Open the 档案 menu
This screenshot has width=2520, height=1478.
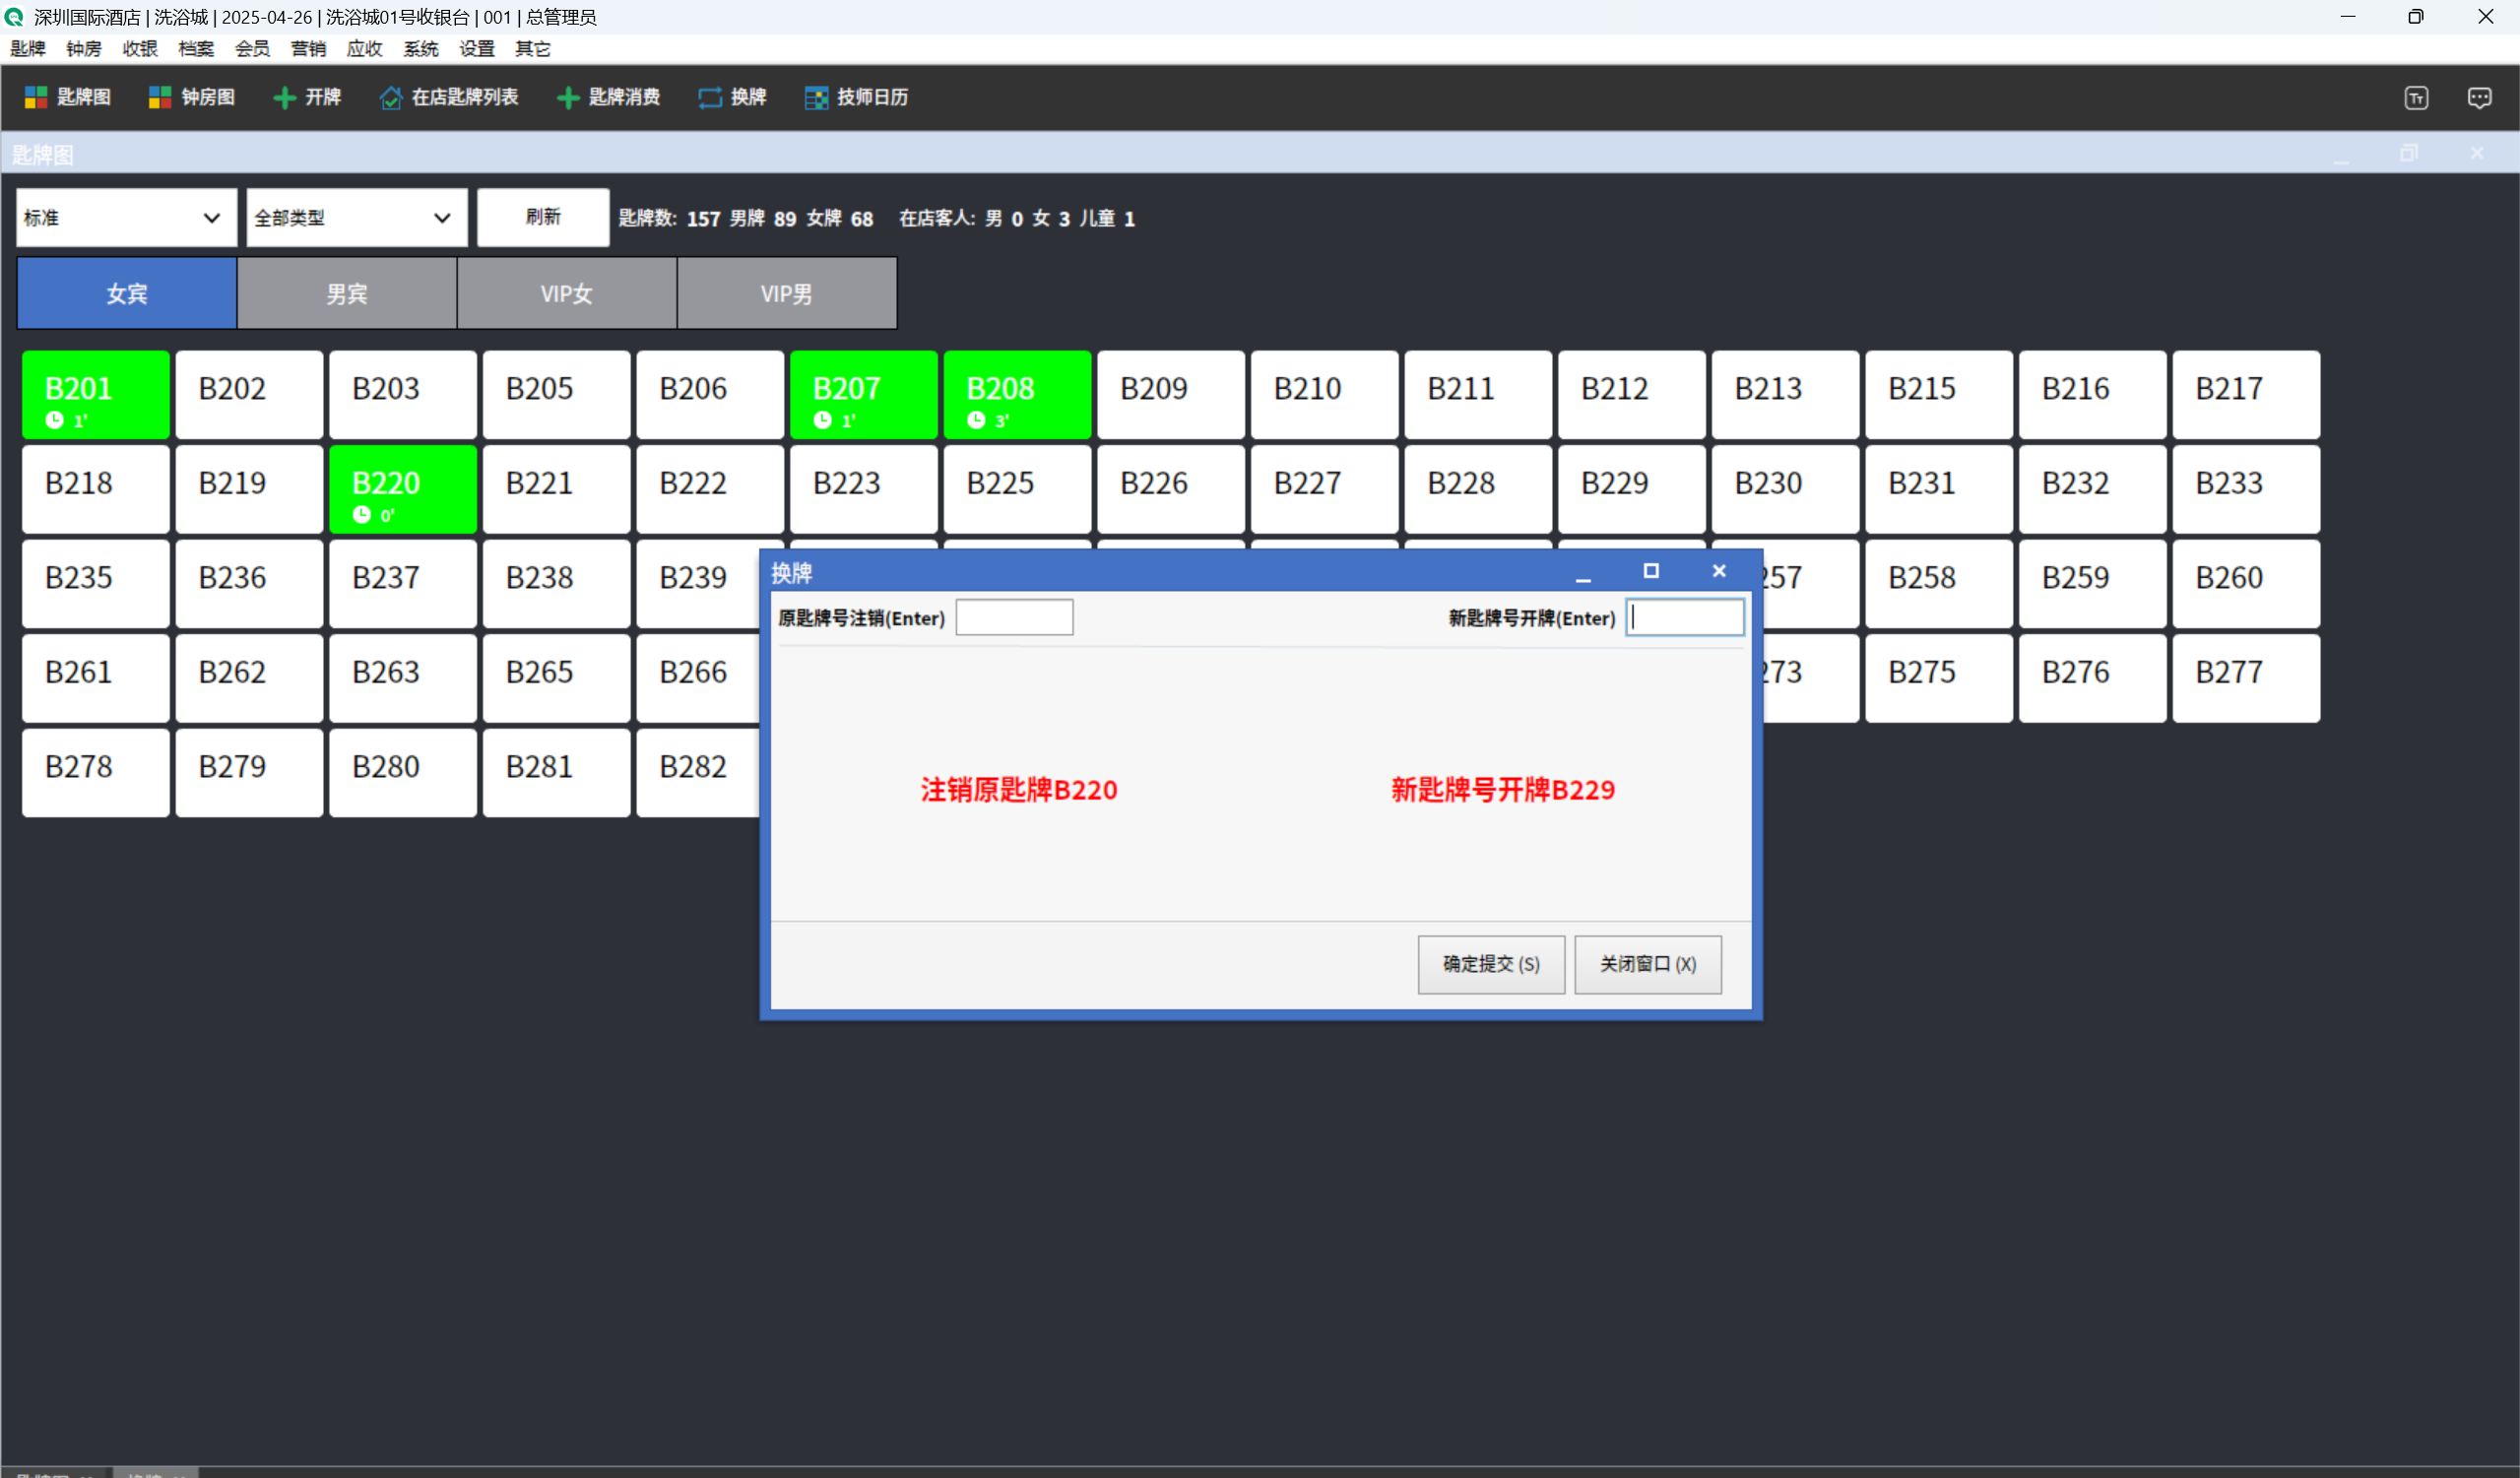click(196, 49)
